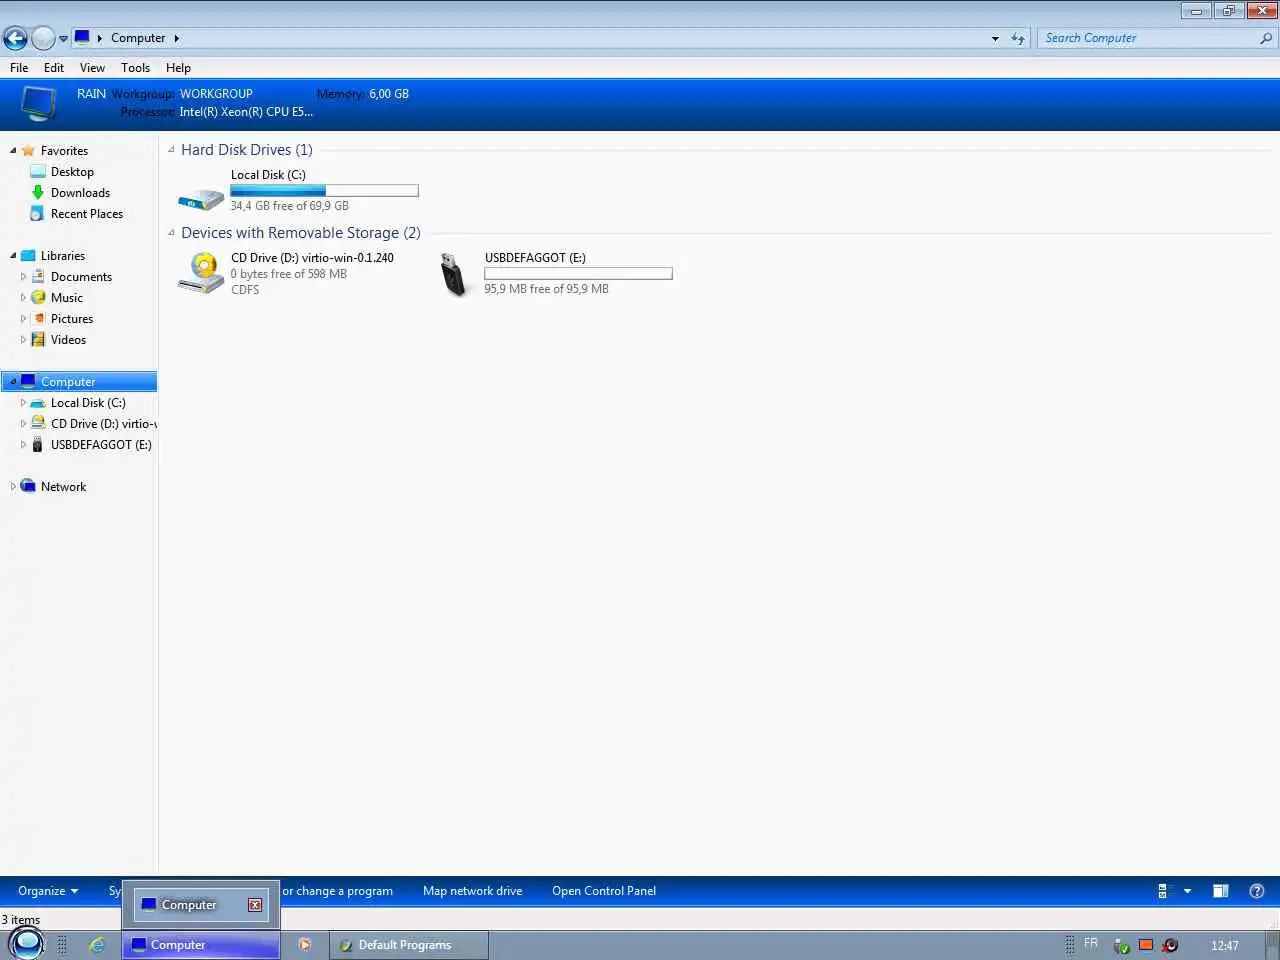This screenshot has width=1280, height=960.
Task: Click USBDEFAGGOT (E:) capacity bar
Action: [578, 273]
